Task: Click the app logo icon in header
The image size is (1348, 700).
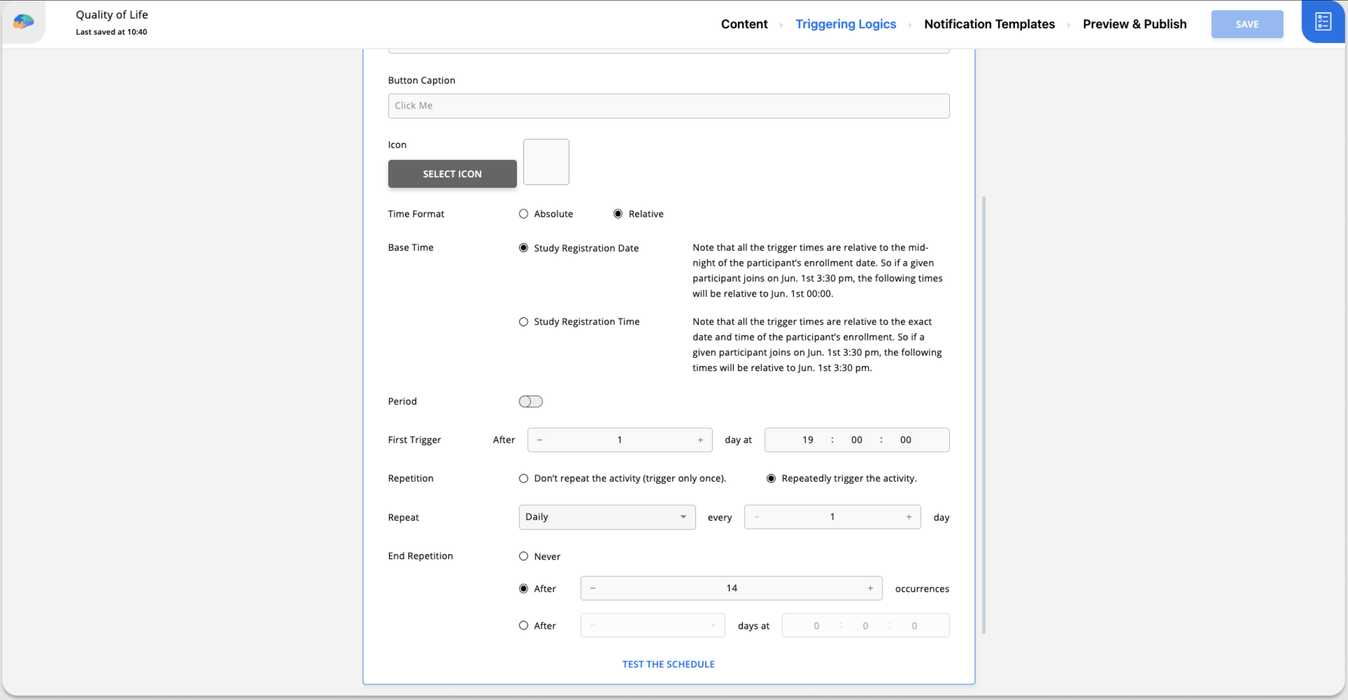Action: pyautogui.click(x=23, y=22)
